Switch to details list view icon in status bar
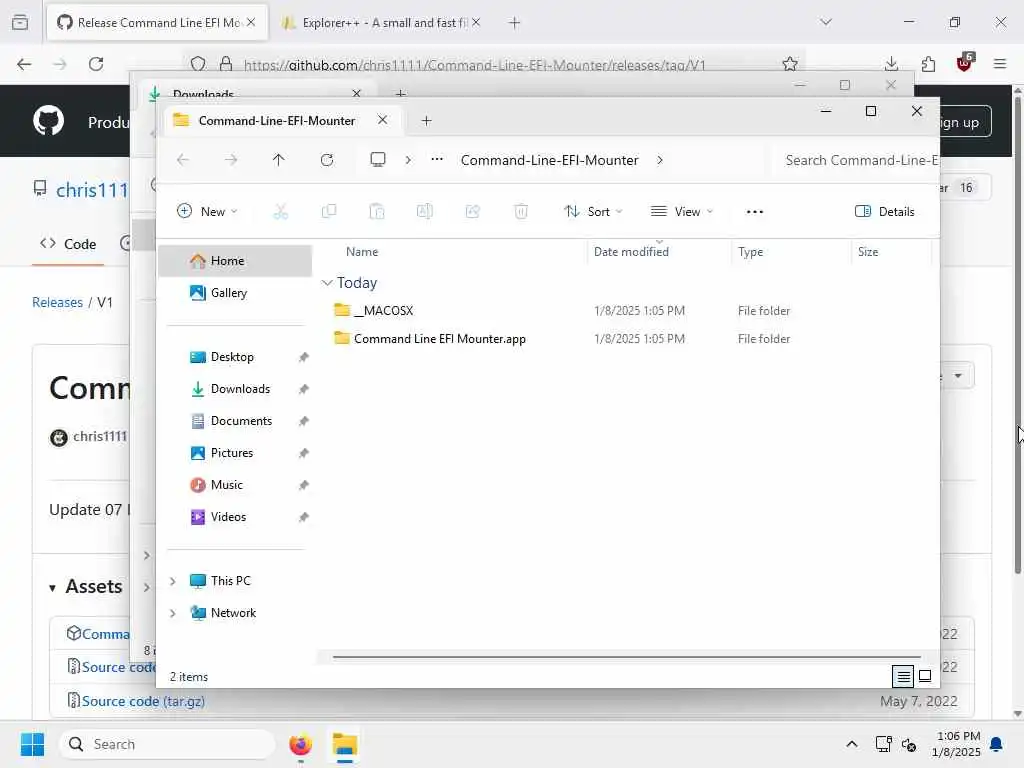This screenshot has height=768, width=1024. coord(903,677)
